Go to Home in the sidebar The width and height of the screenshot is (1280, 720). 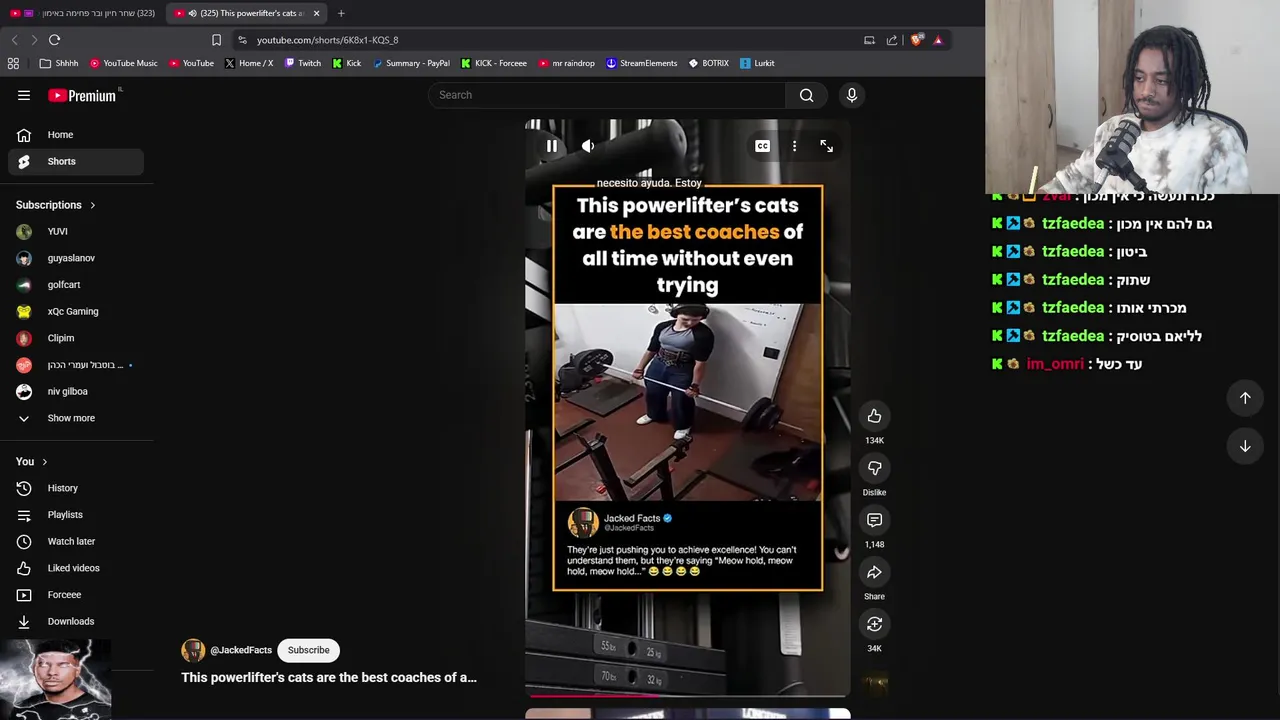point(76,135)
